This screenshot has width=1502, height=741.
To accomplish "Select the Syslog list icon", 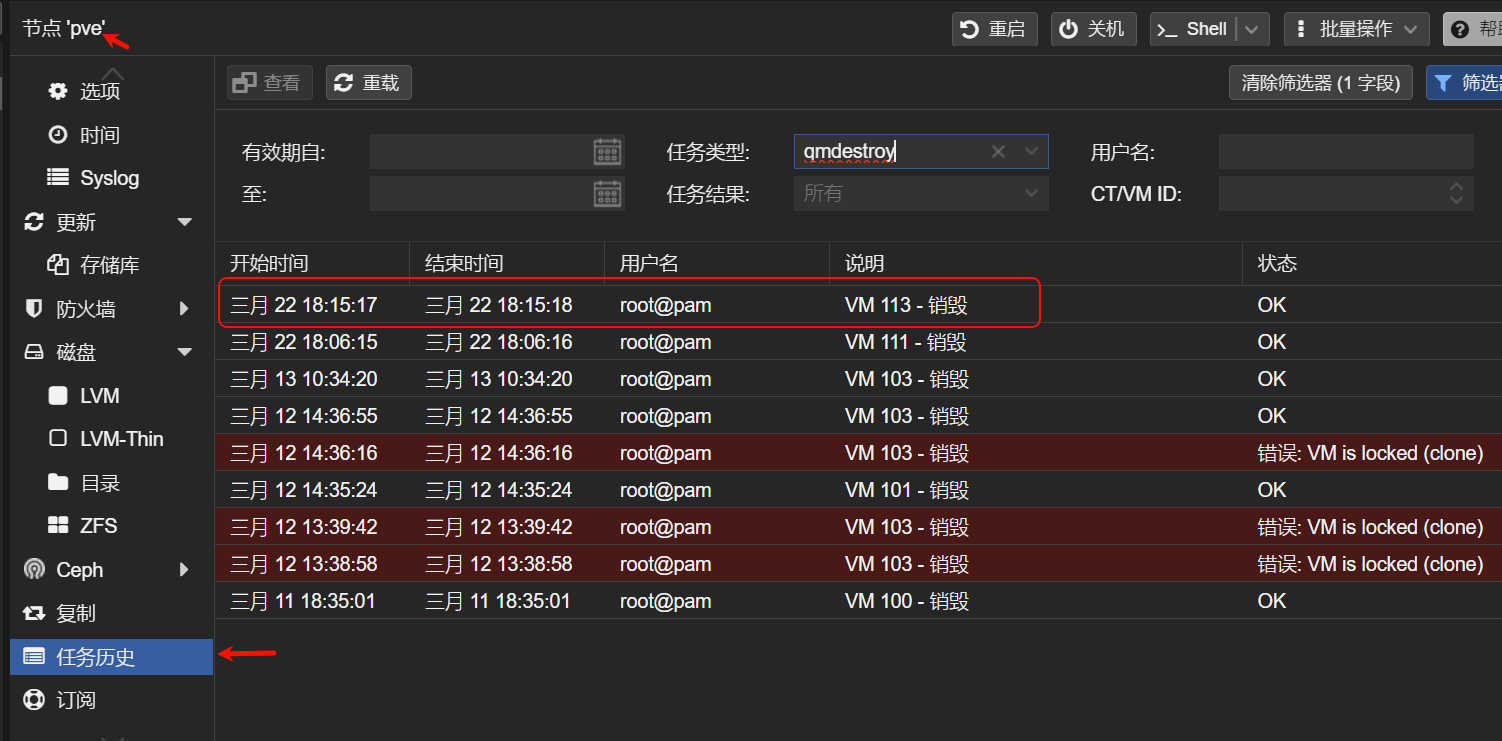I will coord(60,178).
